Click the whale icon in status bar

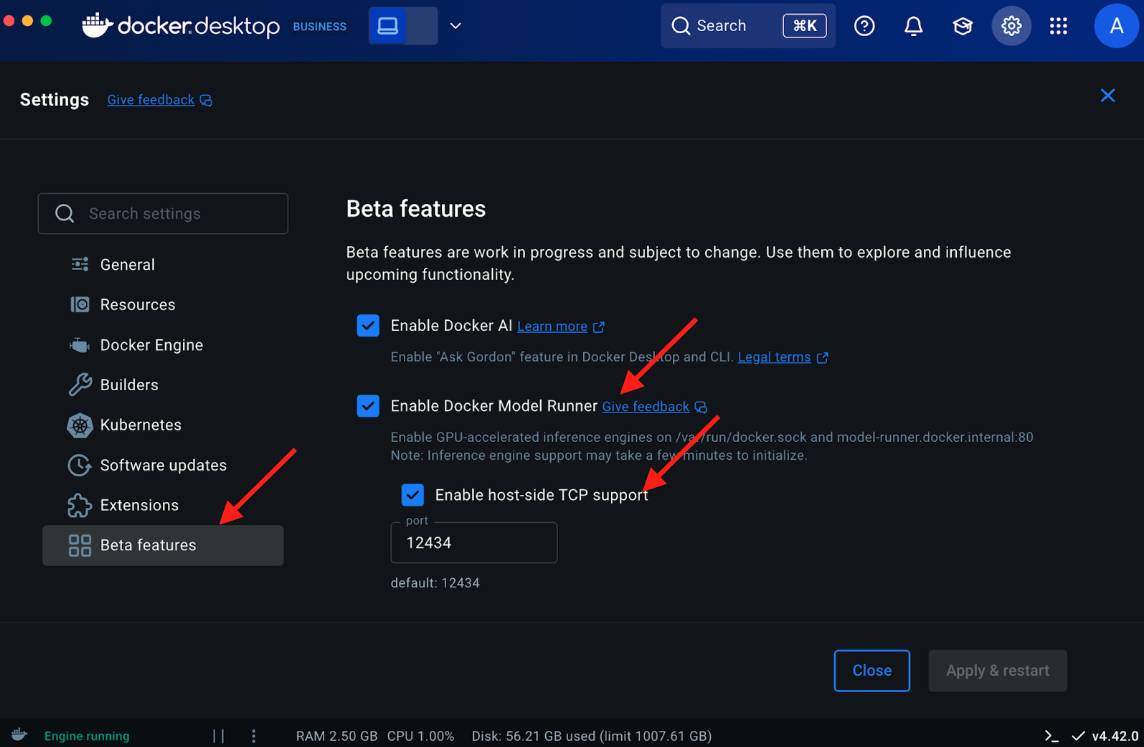(x=19, y=735)
